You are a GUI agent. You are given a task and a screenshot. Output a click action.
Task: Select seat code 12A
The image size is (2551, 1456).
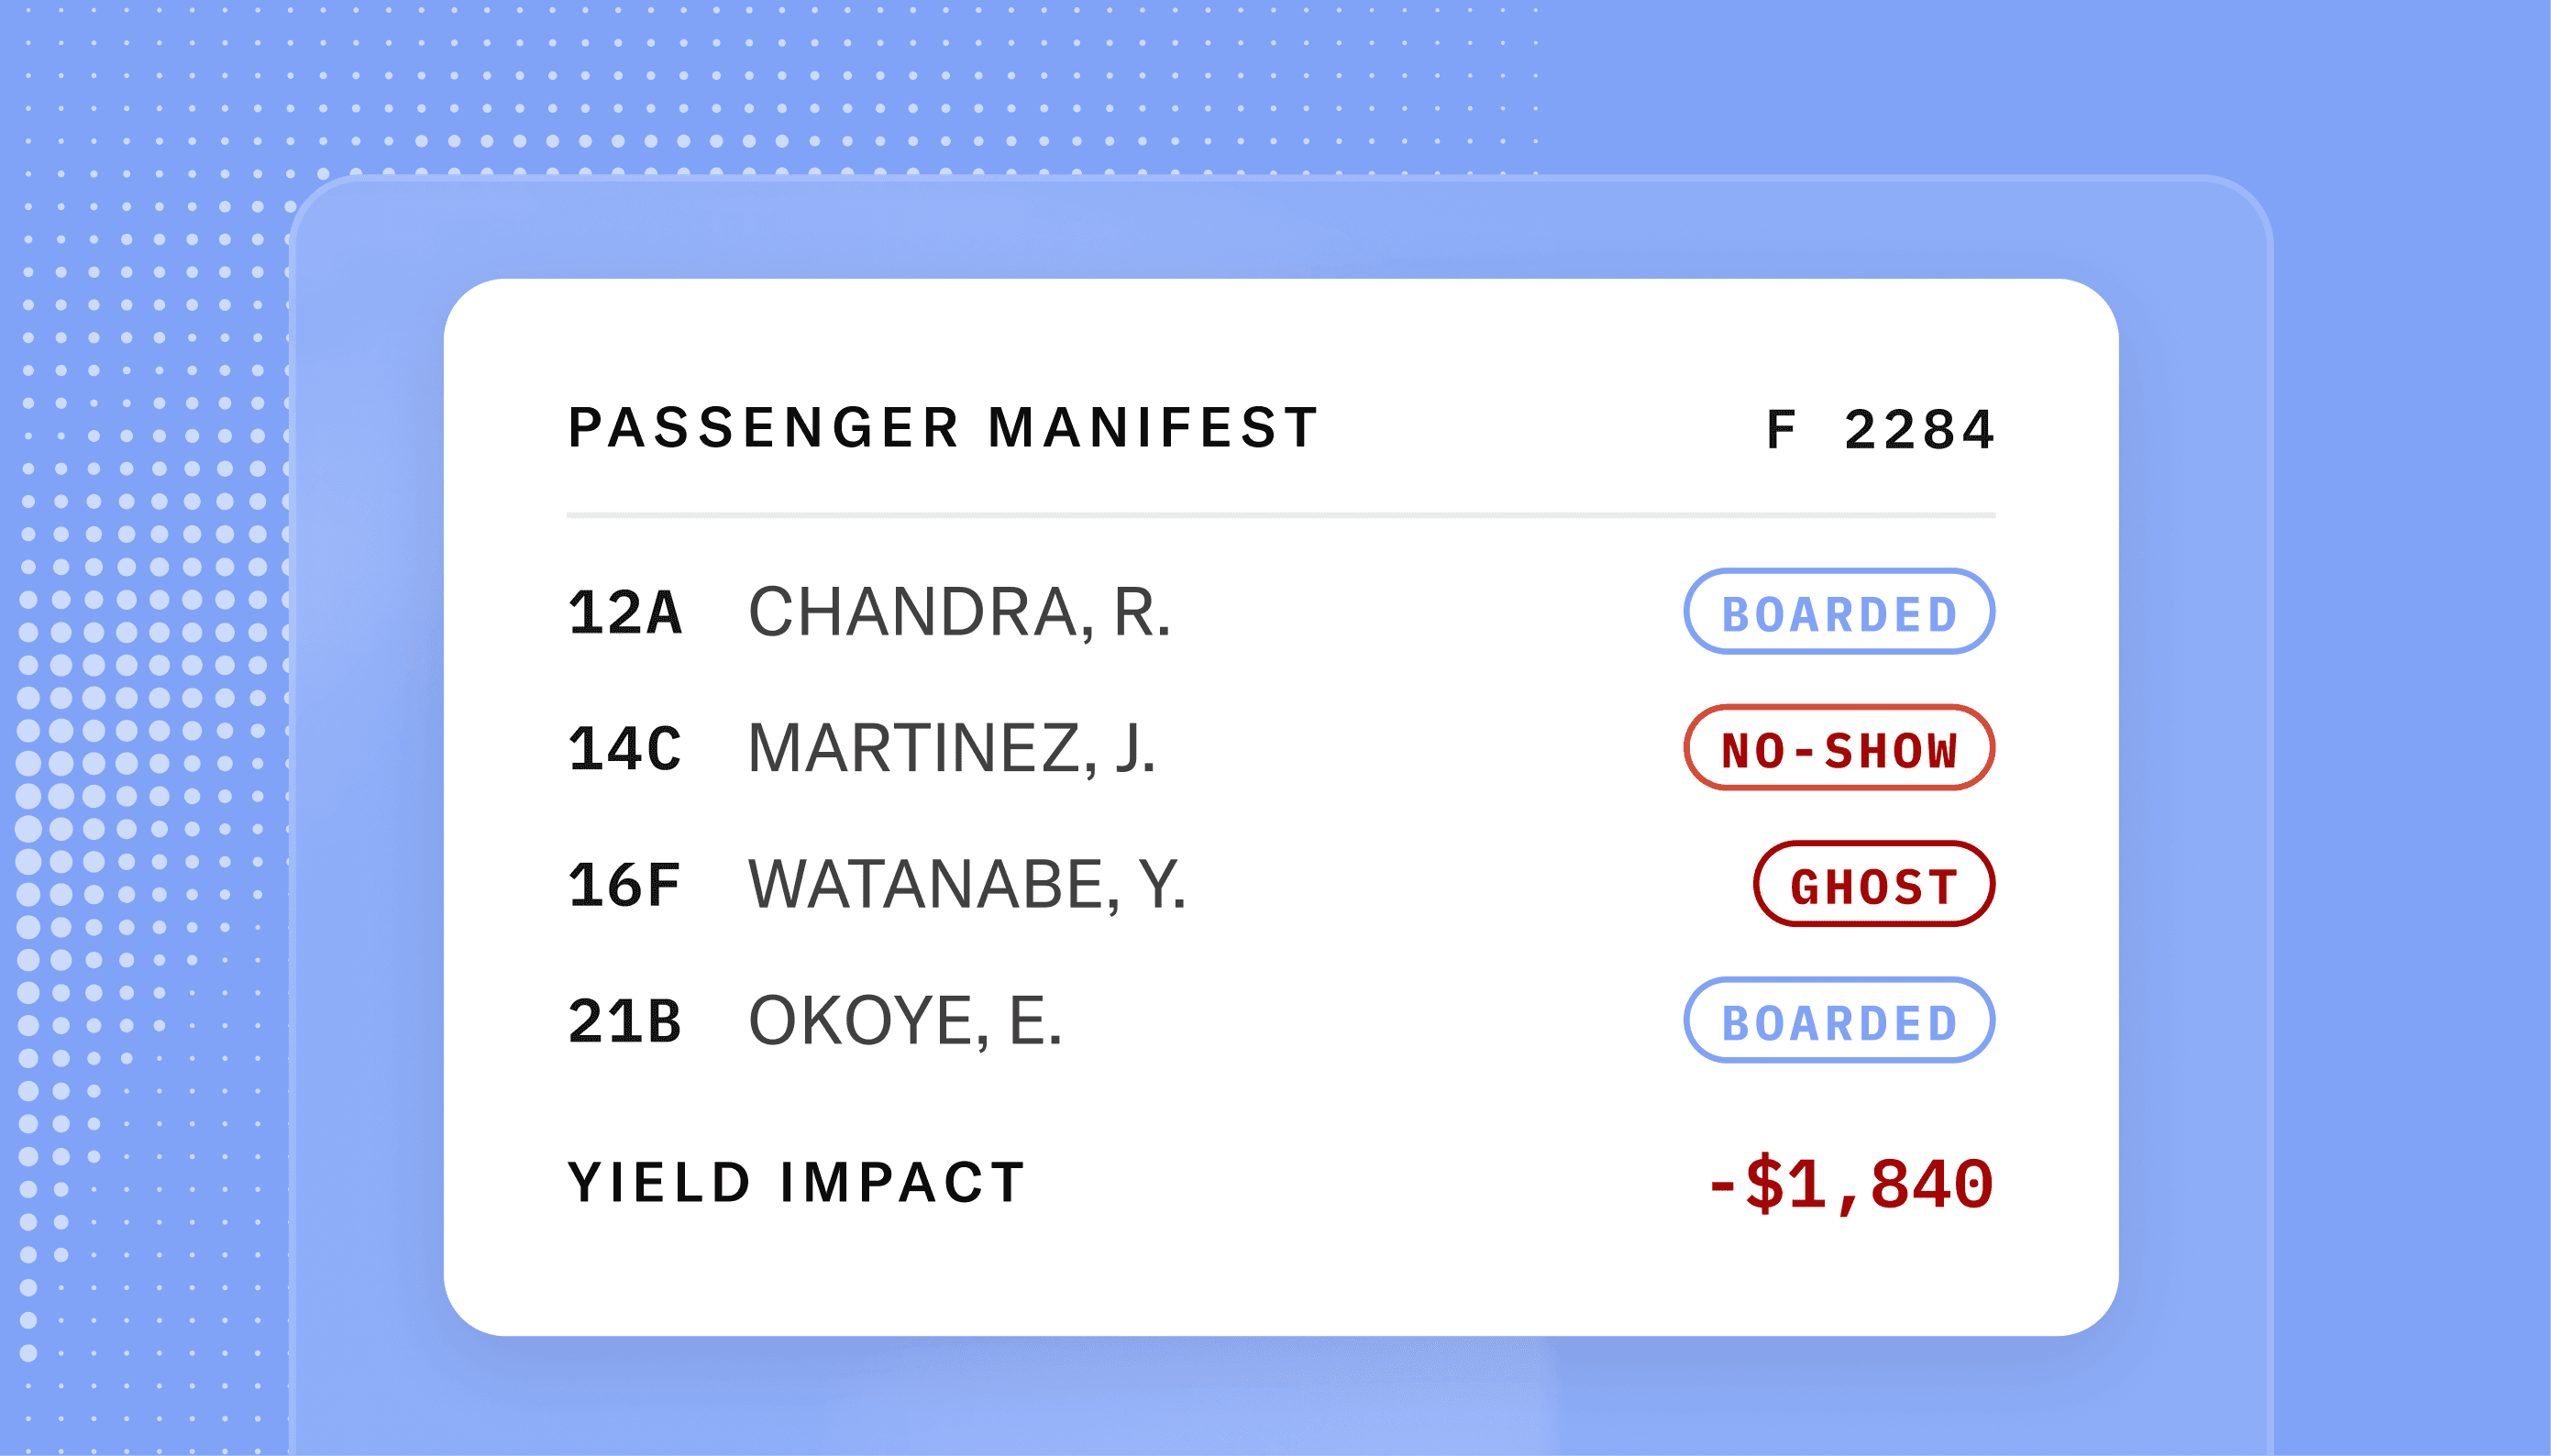pyautogui.click(x=625, y=612)
